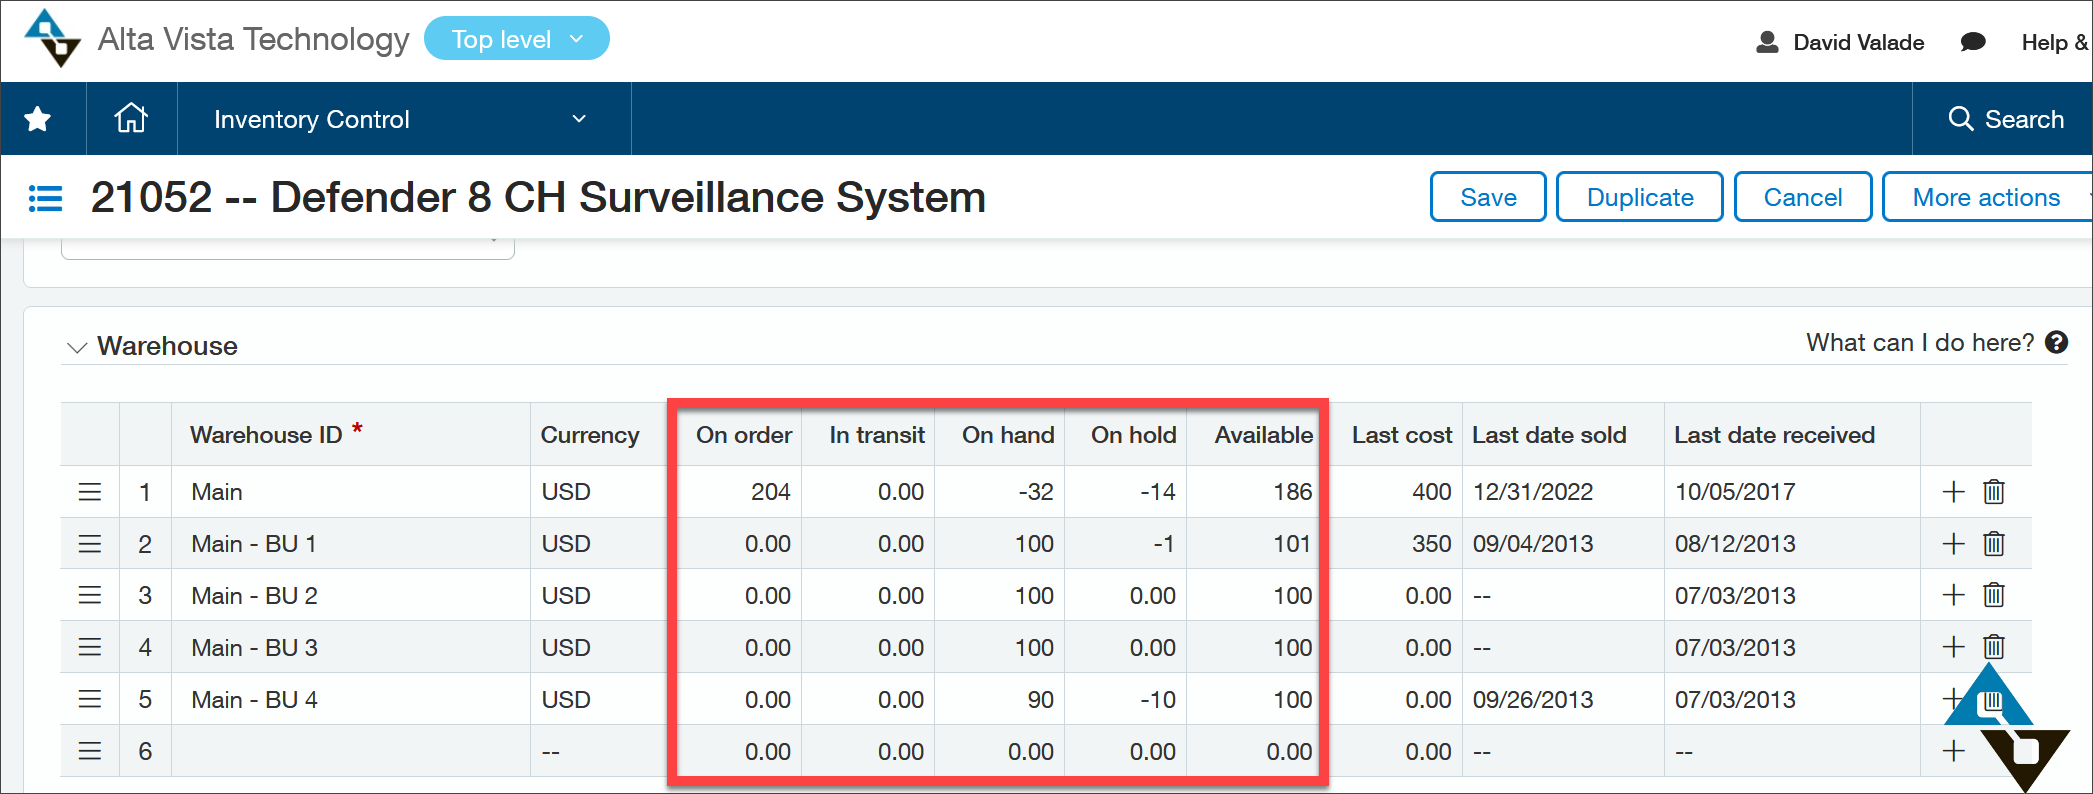Open the favorites star icon

pos(38,119)
